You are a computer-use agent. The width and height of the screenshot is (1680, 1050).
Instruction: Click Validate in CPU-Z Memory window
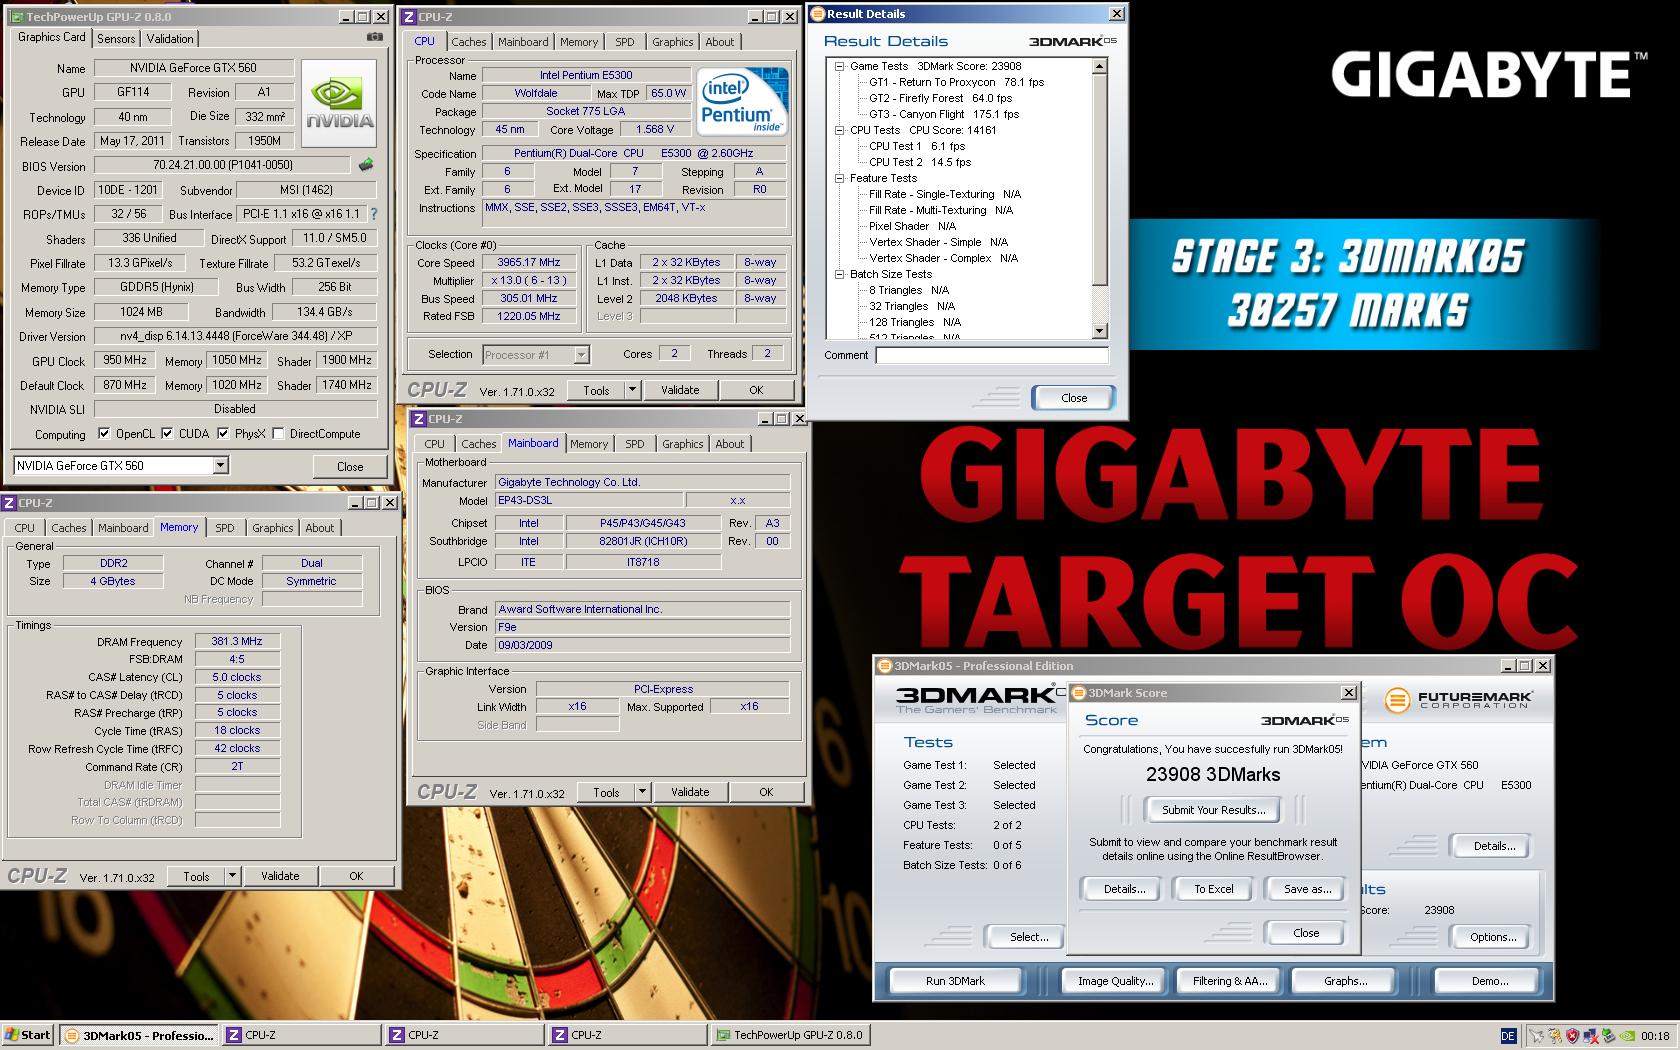tap(280, 876)
